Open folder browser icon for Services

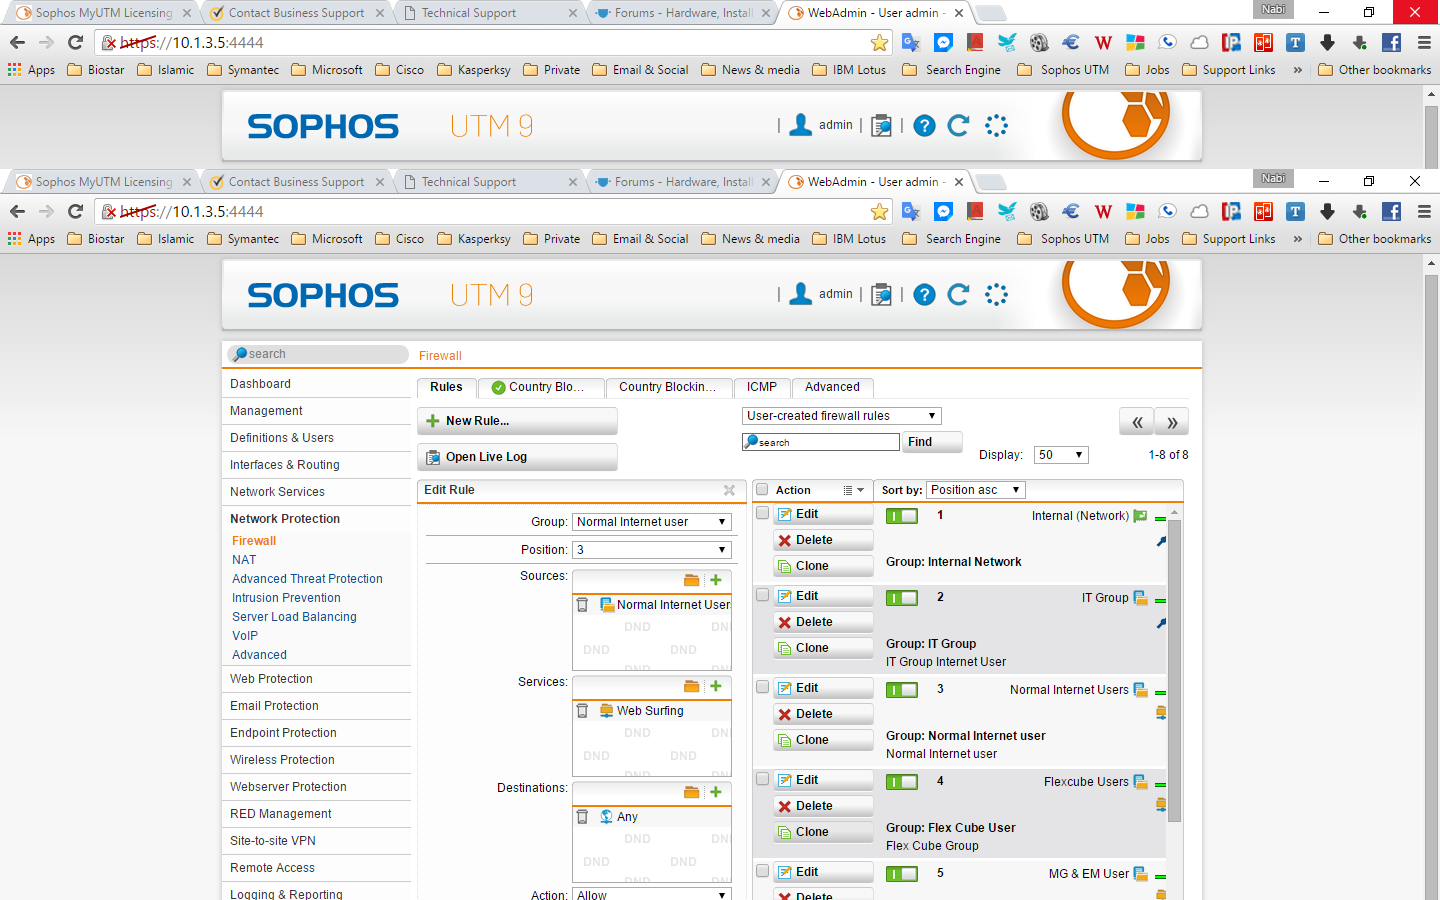click(691, 686)
